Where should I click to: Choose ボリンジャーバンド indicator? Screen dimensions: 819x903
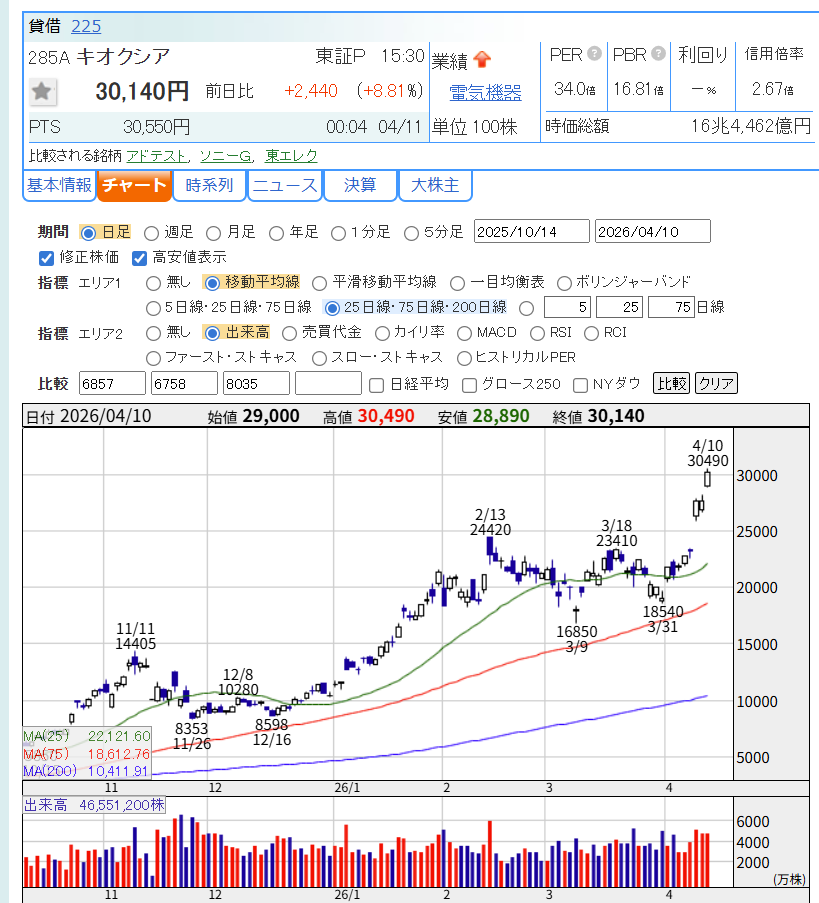click(564, 283)
